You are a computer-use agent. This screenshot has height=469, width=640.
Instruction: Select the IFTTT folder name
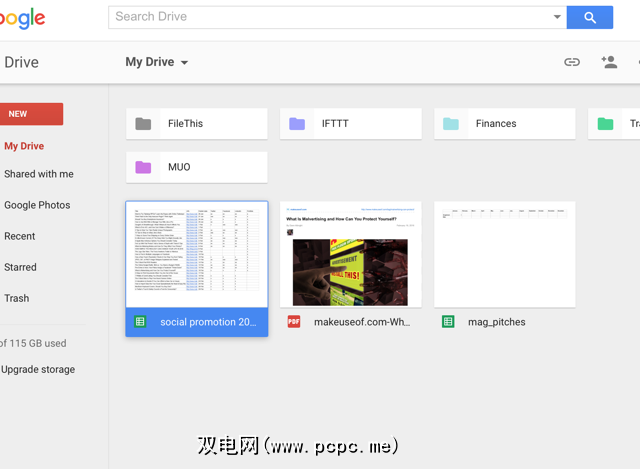pyautogui.click(x=335, y=124)
